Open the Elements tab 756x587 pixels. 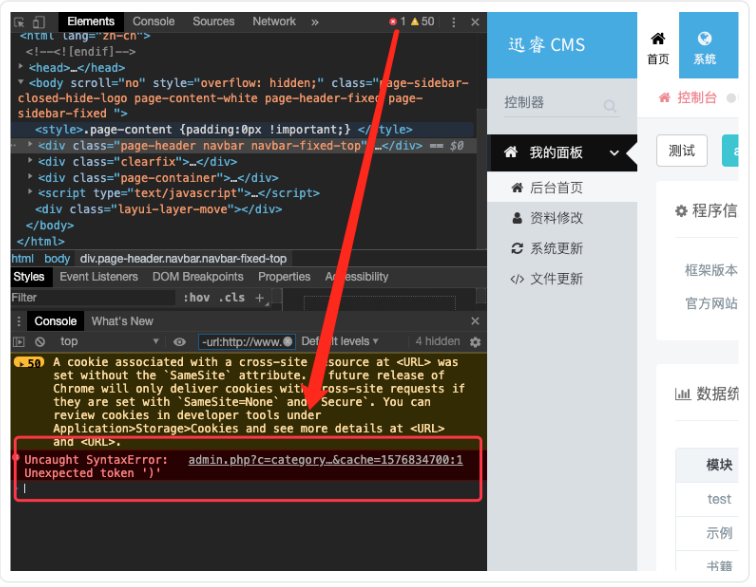91,22
